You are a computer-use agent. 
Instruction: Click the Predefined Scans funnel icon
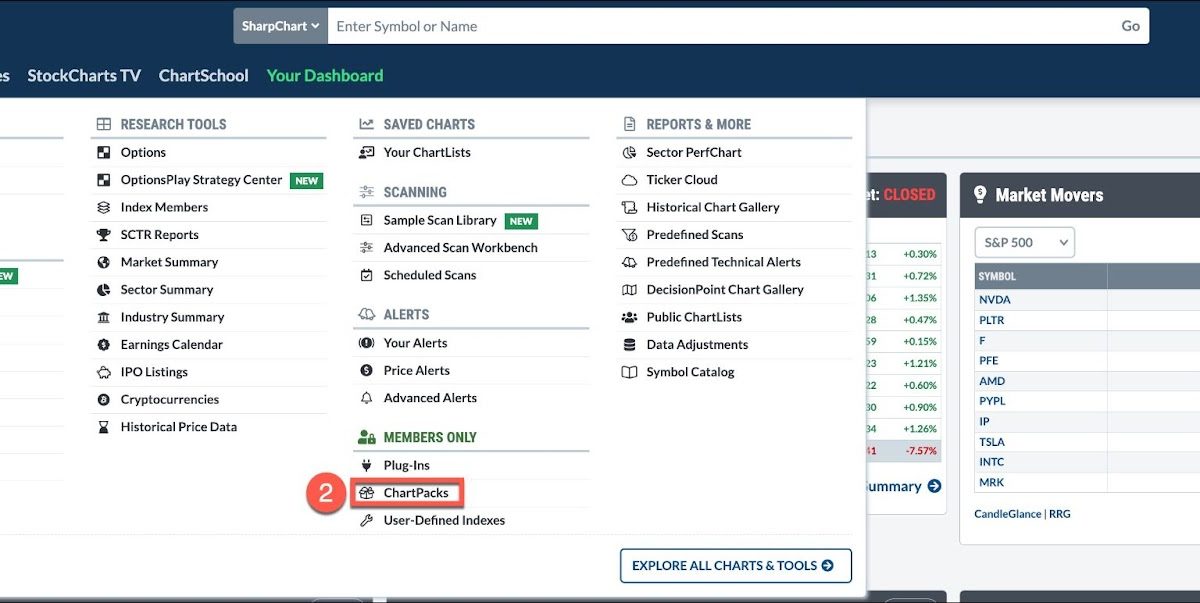629,235
